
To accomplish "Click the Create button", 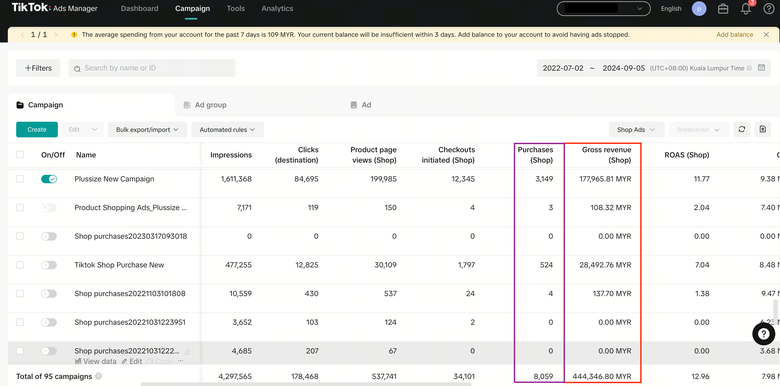I will (37, 129).
